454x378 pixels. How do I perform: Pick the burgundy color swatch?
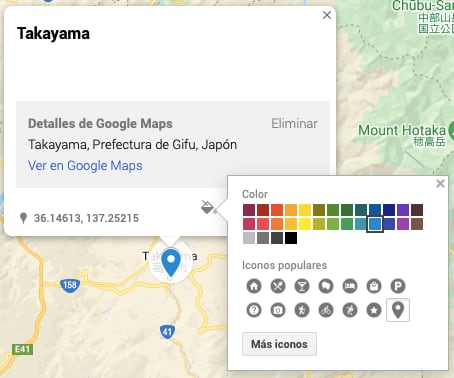(x=249, y=210)
